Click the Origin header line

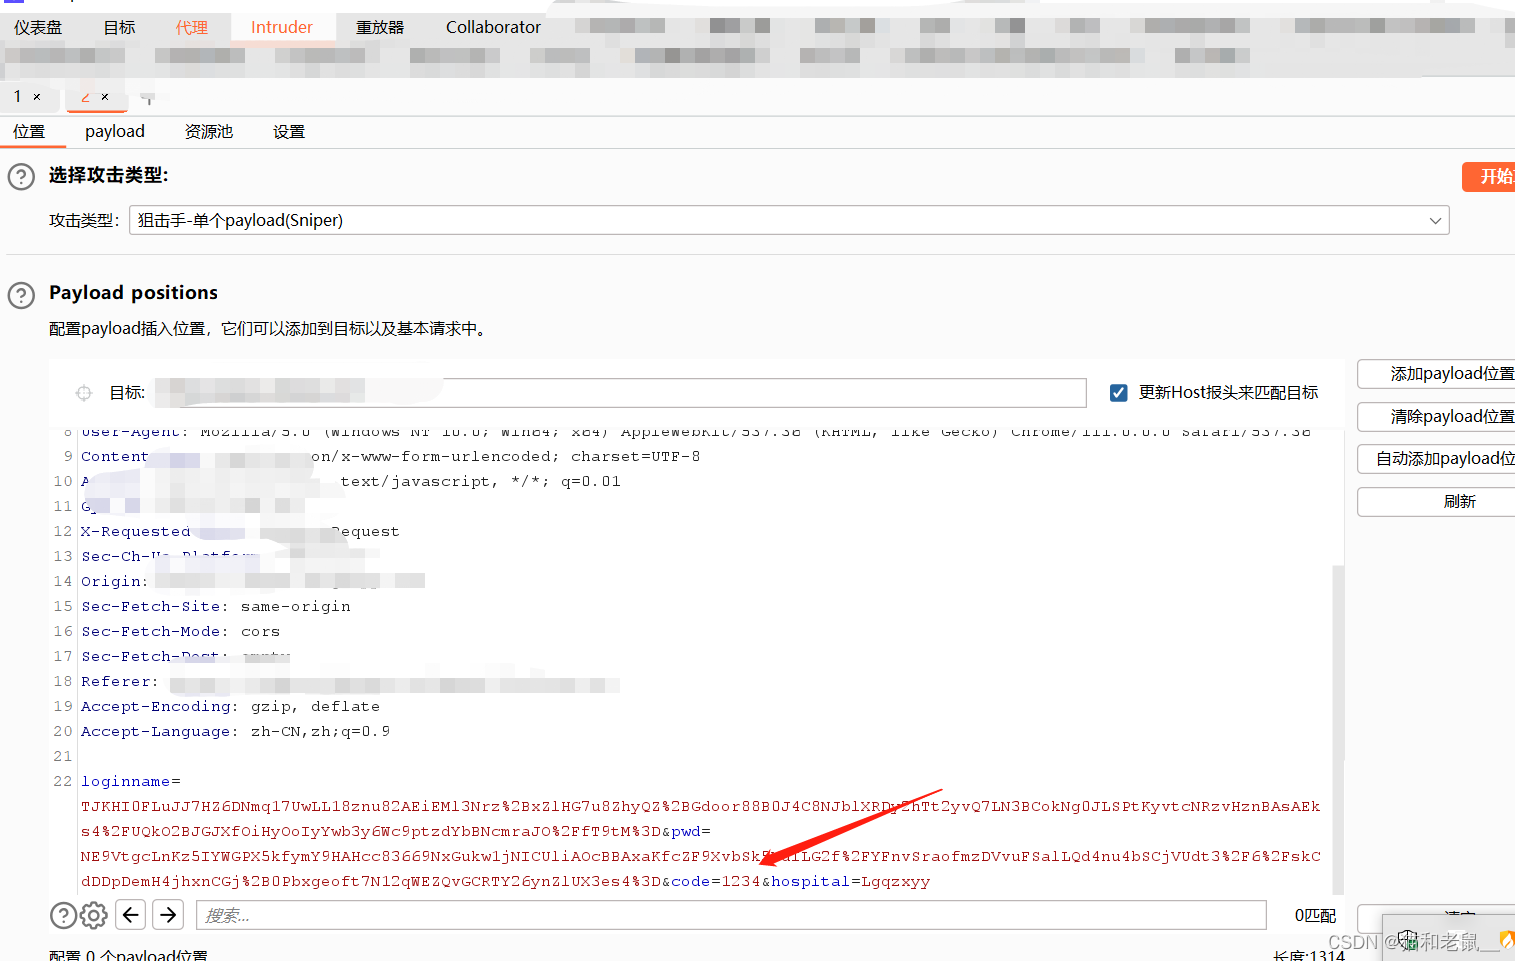[x=253, y=581]
